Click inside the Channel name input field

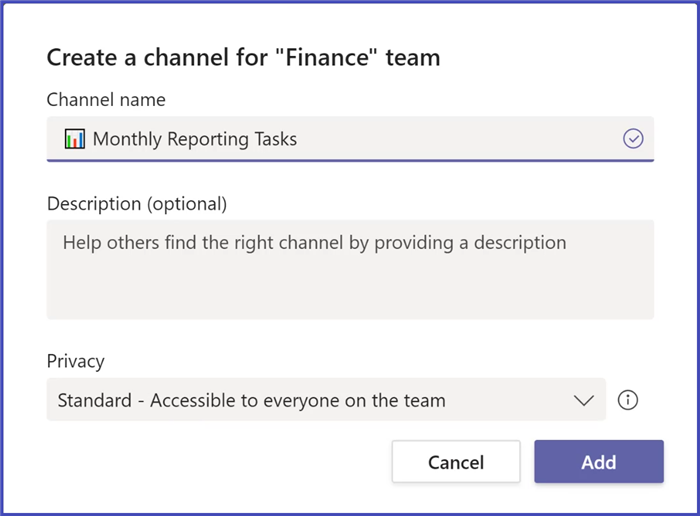pos(450,140)
